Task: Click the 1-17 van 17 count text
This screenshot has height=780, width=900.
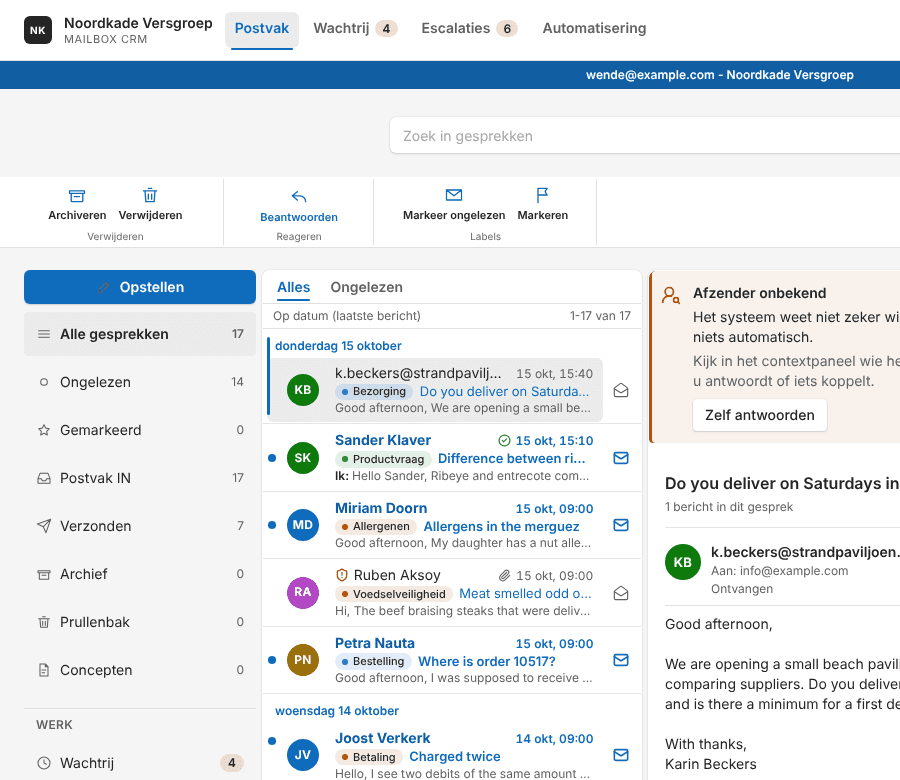Action: click(x=600, y=316)
